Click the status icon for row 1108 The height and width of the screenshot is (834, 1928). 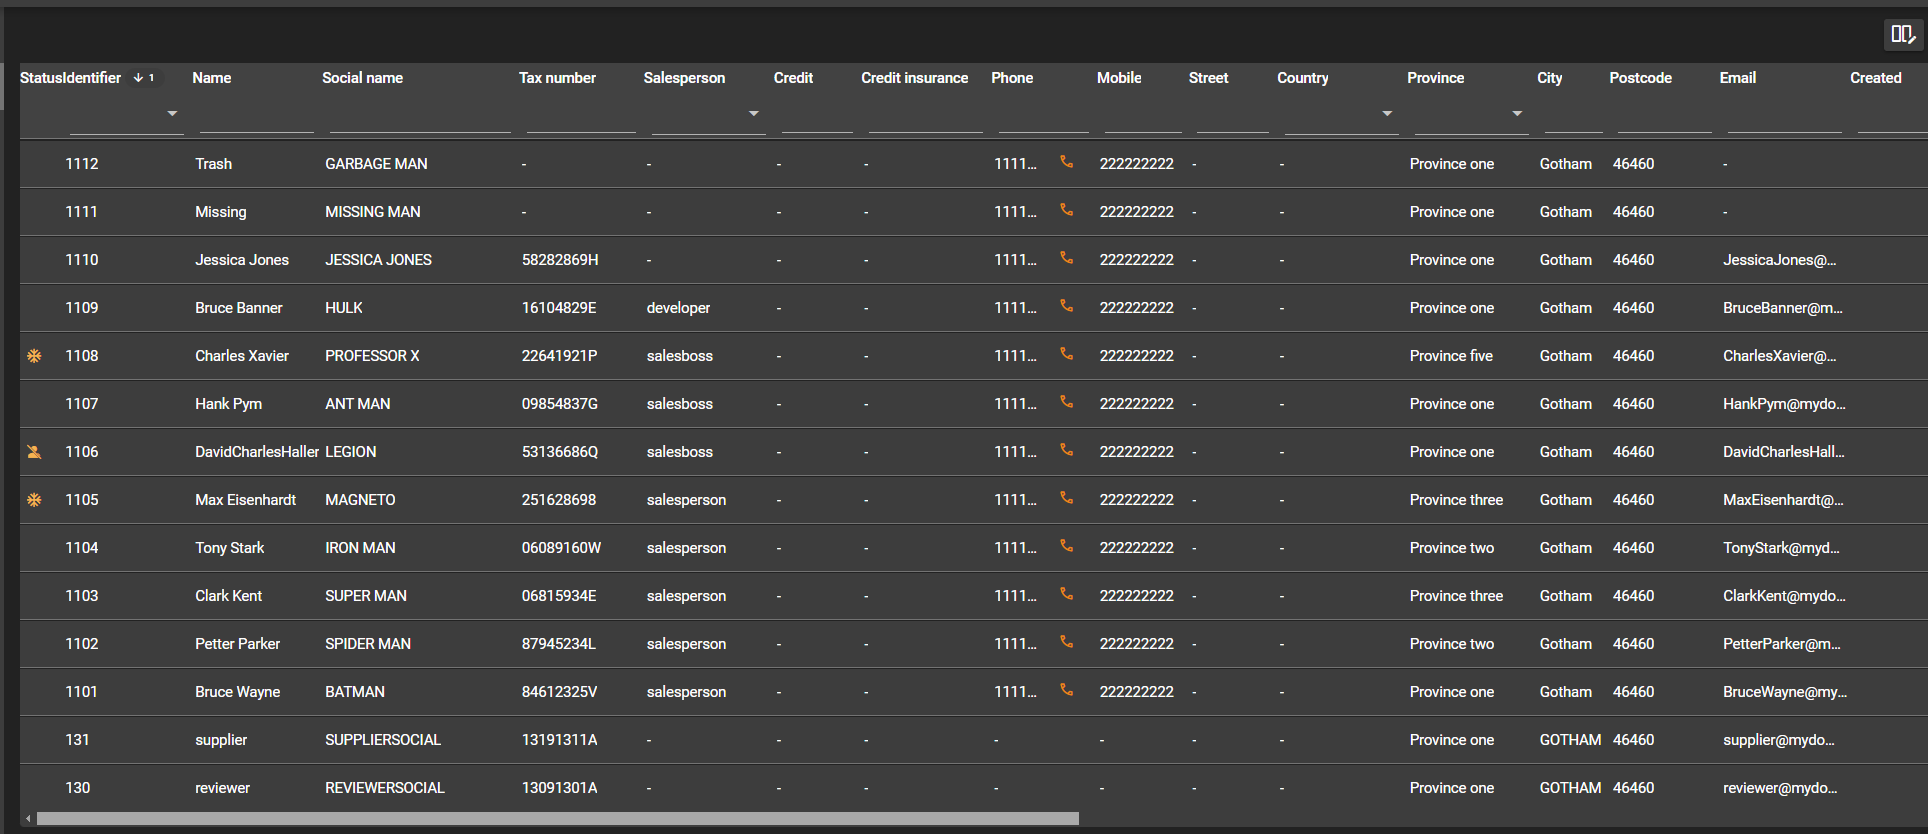[34, 356]
